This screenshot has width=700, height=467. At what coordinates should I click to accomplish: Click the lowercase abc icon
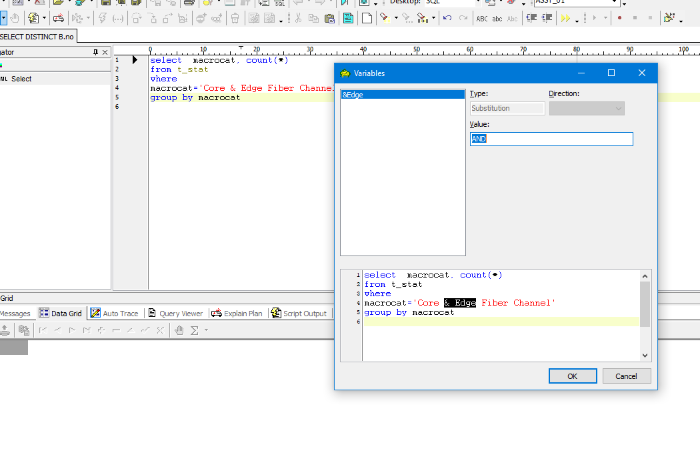click(x=497, y=18)
